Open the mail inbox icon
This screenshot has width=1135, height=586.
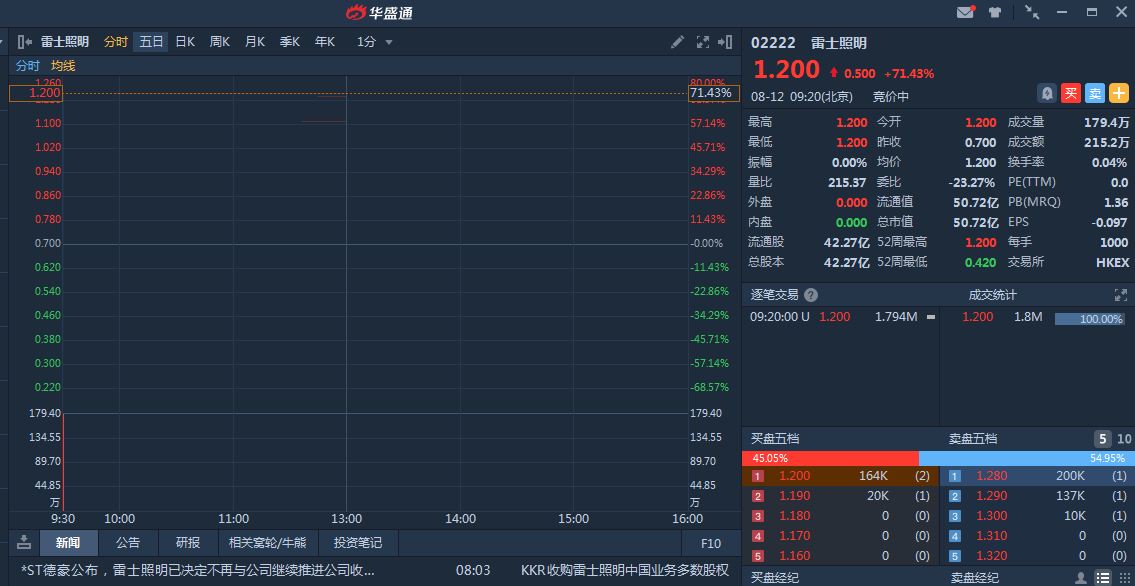[965, 13]
